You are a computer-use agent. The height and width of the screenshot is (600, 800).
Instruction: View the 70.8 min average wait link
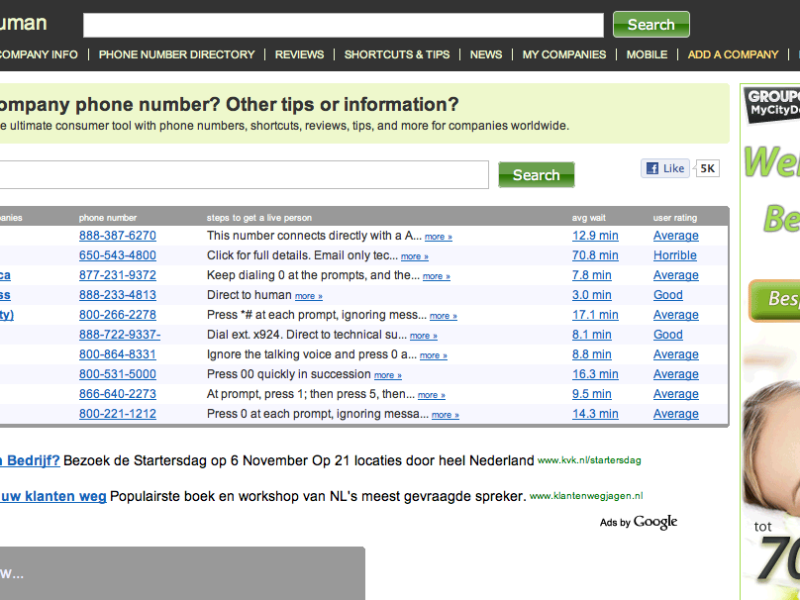point(595,256)
